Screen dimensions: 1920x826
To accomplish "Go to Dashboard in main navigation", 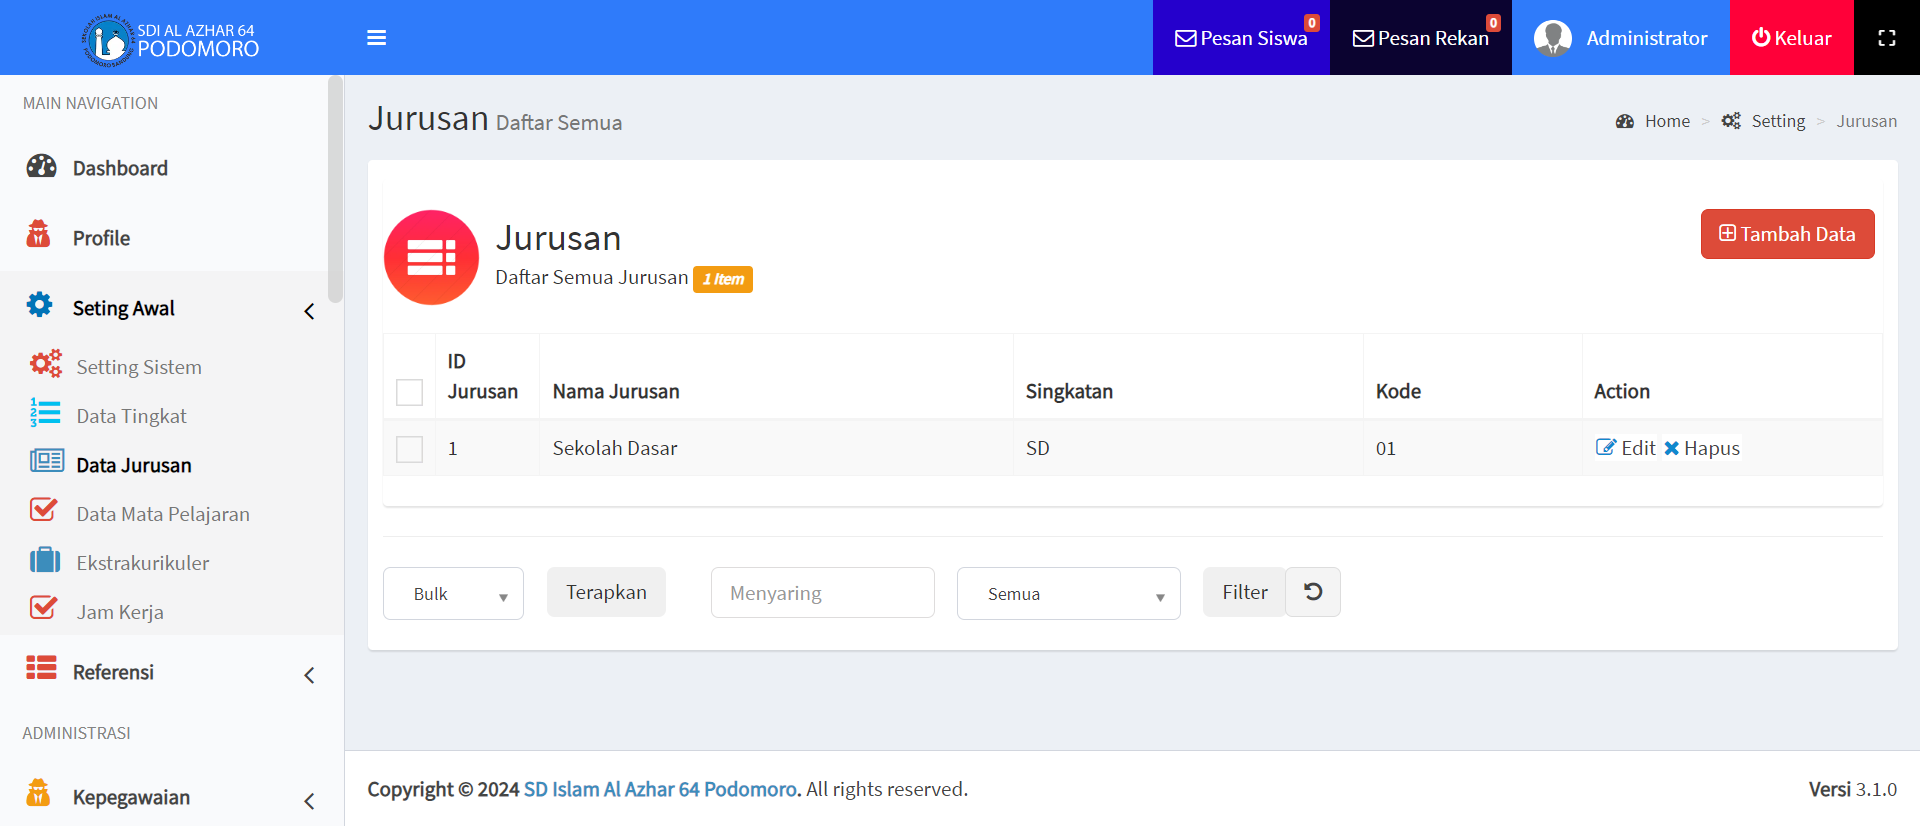I will click(120, 168).
